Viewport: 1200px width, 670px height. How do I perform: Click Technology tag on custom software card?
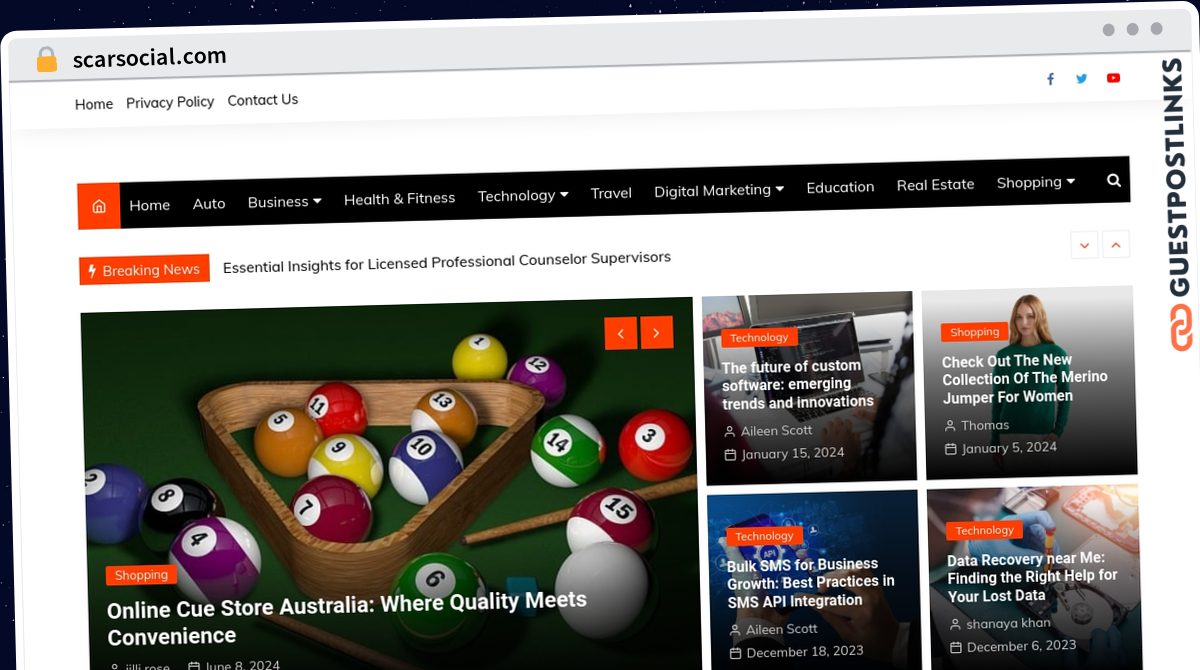(759, 337)
